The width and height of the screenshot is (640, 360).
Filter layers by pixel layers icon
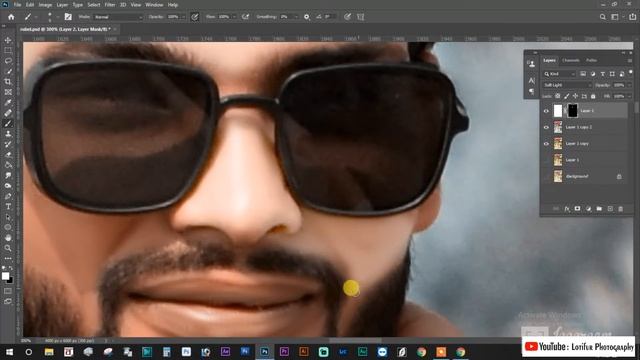[x=583, y=74]
